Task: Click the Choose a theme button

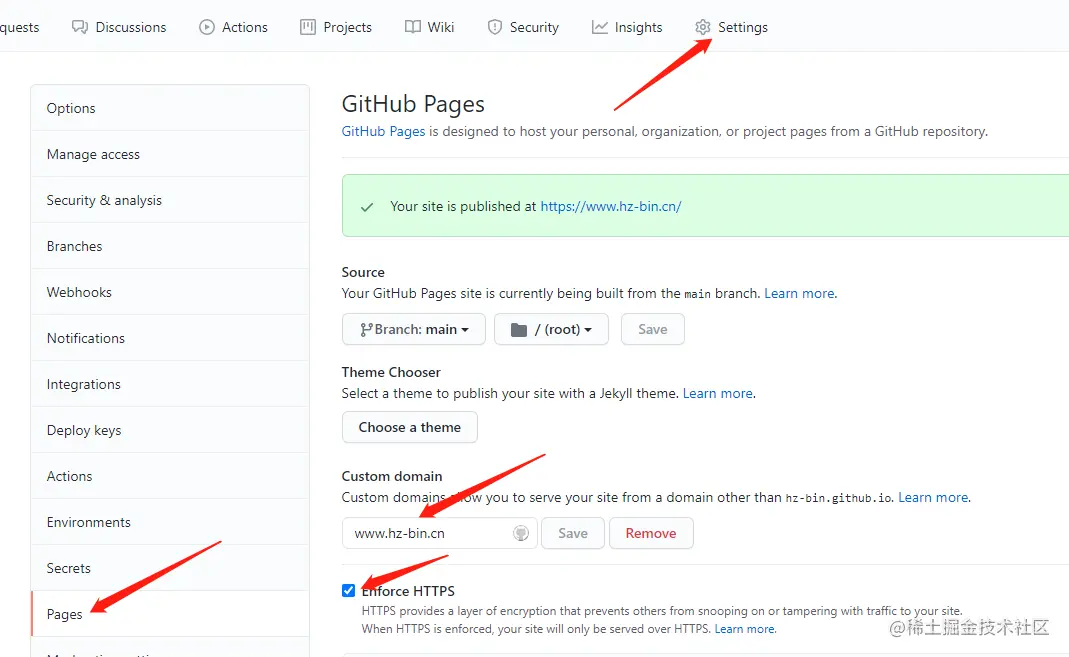Action: pyautogui.click(x=410, y=427)
